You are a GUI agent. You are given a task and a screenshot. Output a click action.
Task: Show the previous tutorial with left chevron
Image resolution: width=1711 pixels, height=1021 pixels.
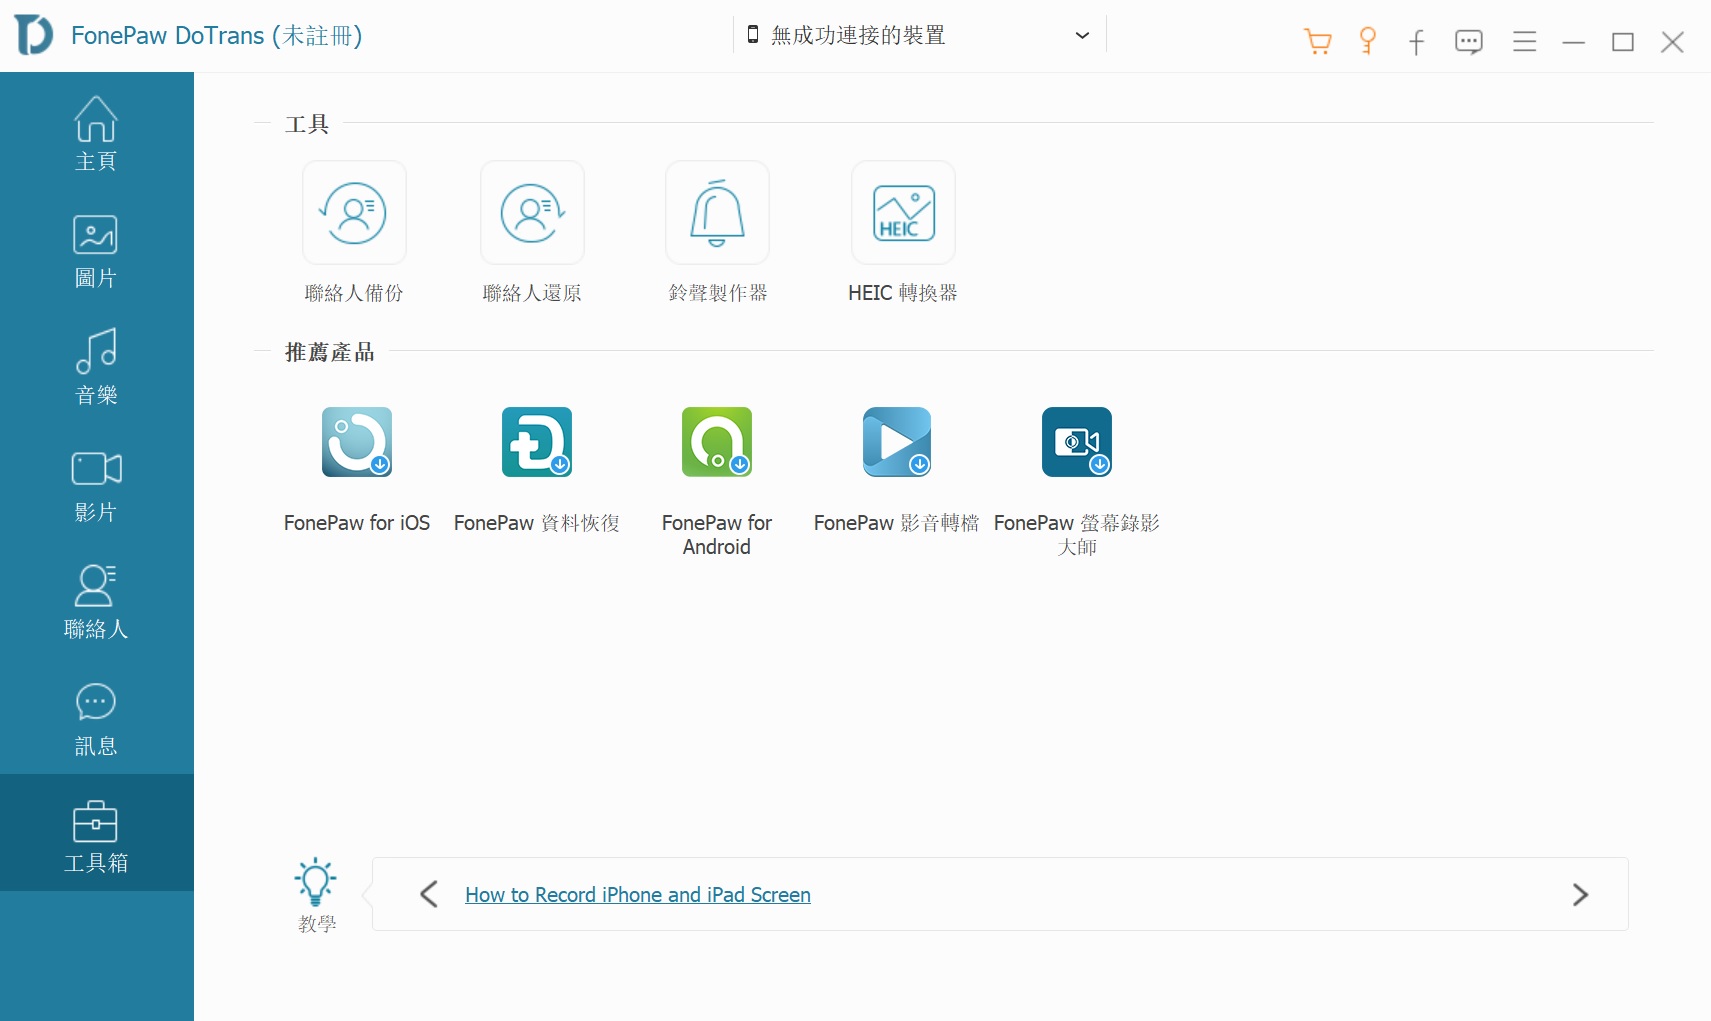click(x=429, y=894)
